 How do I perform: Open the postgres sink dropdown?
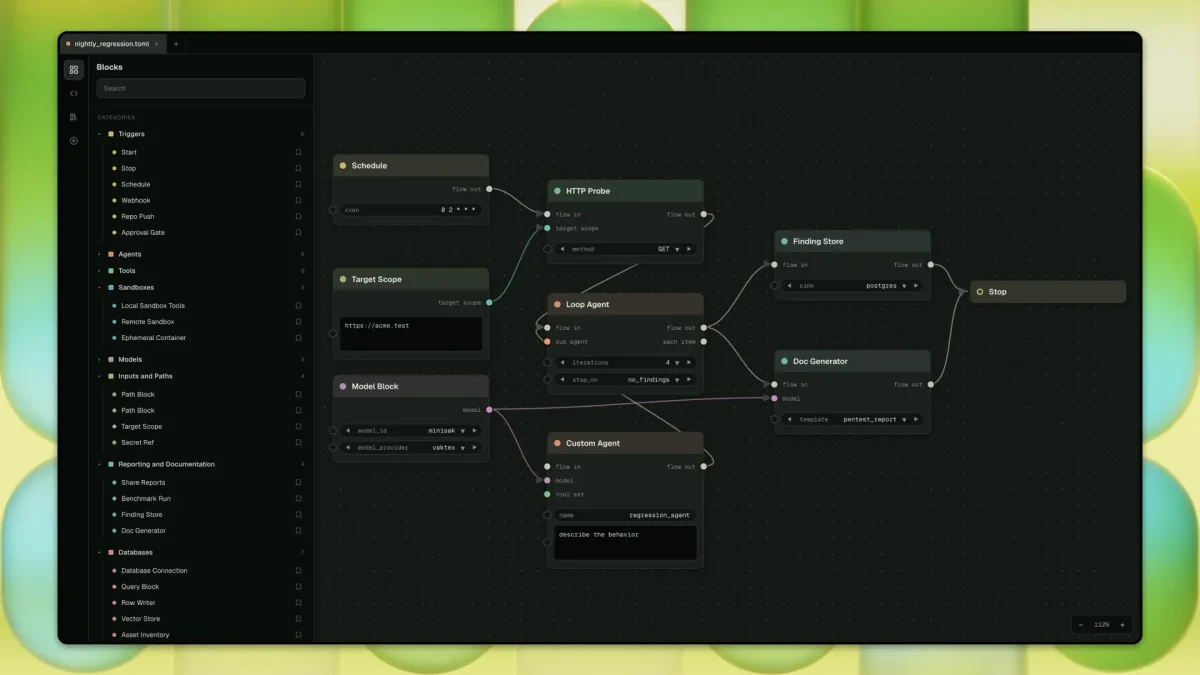(904, 285)
